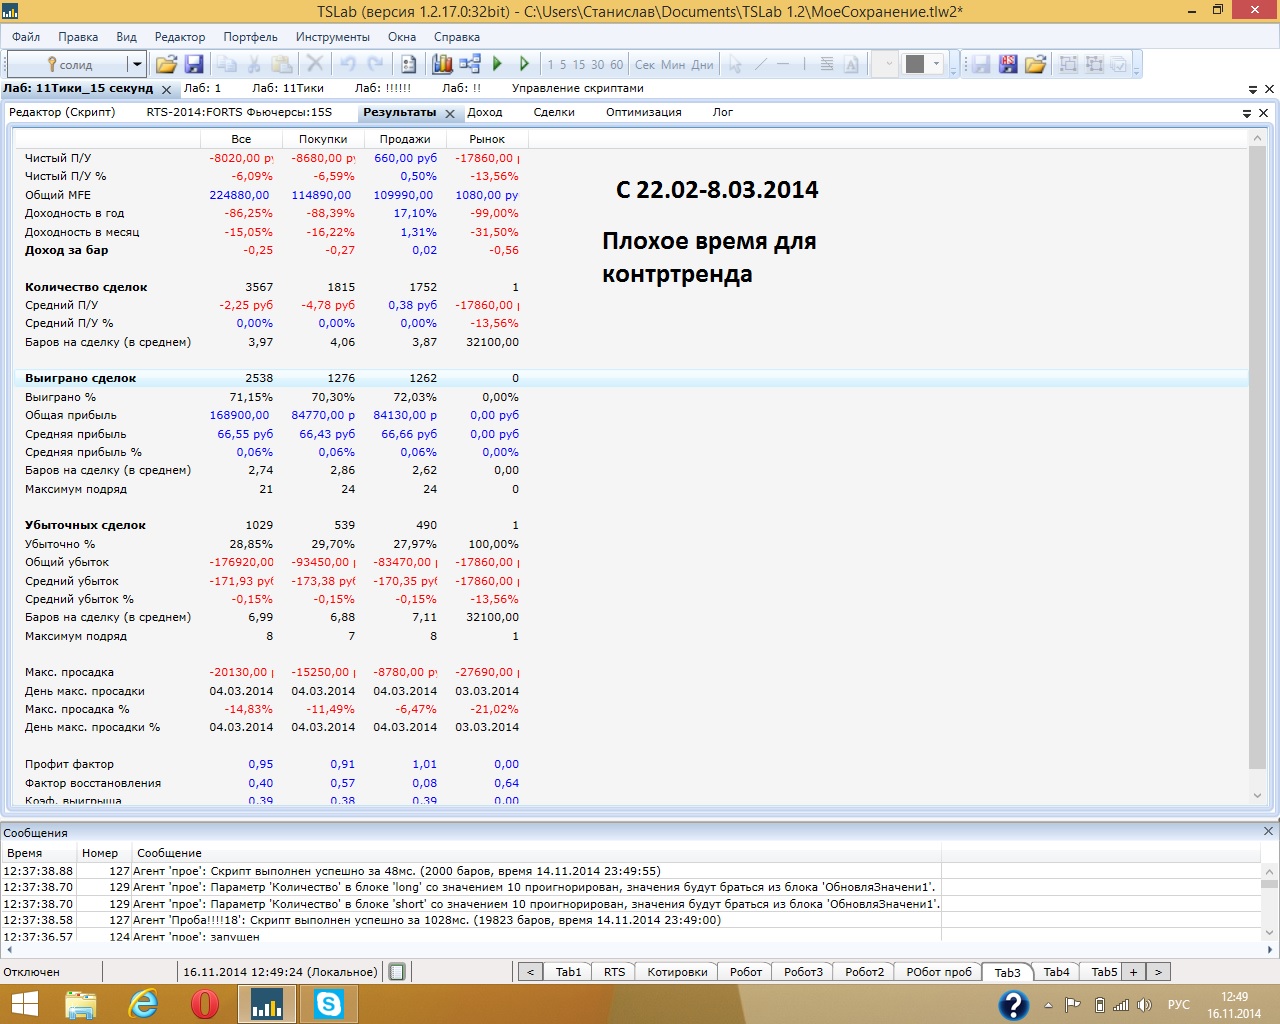Click the 'Save As' floppy icon with red label

pyautogui.click(x=1008, y=64)
